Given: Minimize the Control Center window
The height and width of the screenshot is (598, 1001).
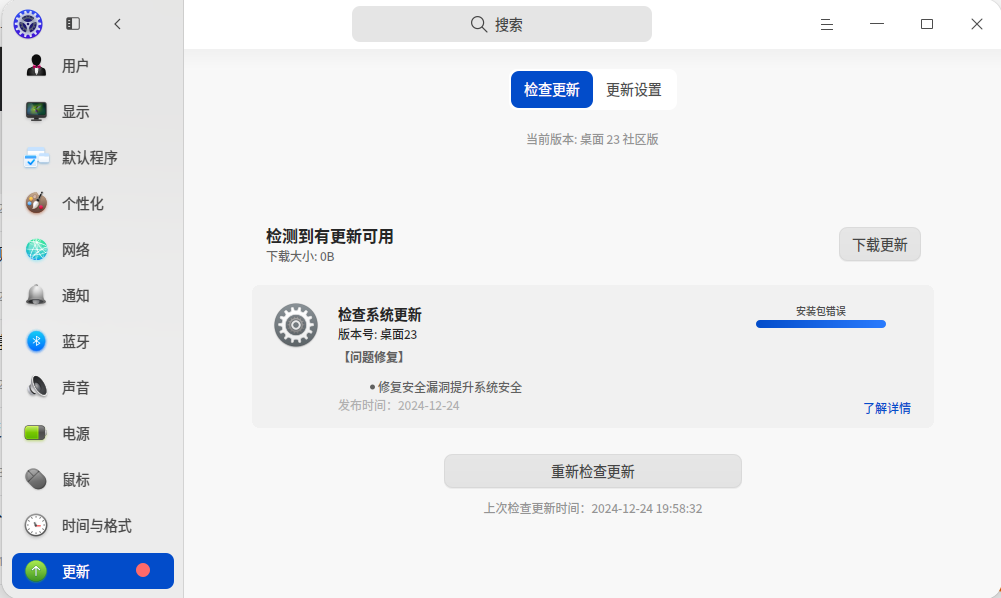Looking at the screenshot, I should pos(877,24).
